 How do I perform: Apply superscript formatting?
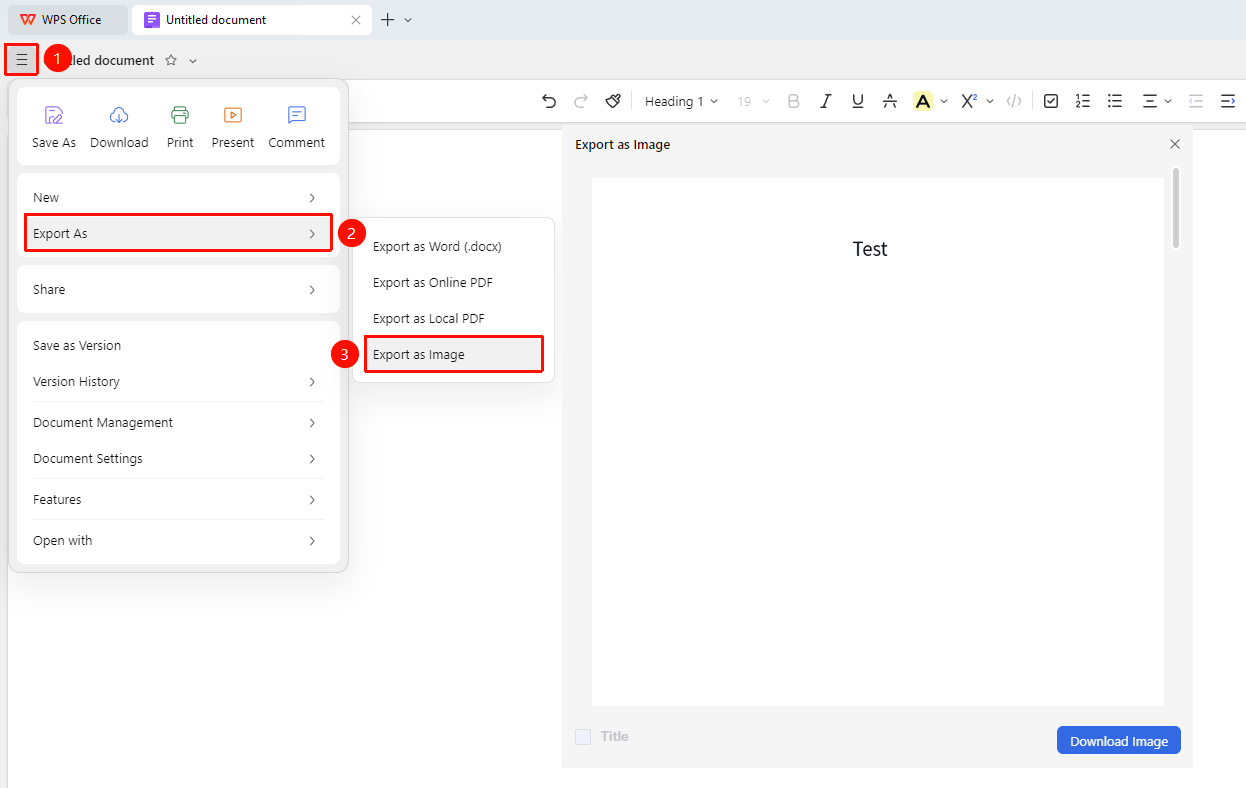pos(968,101)
